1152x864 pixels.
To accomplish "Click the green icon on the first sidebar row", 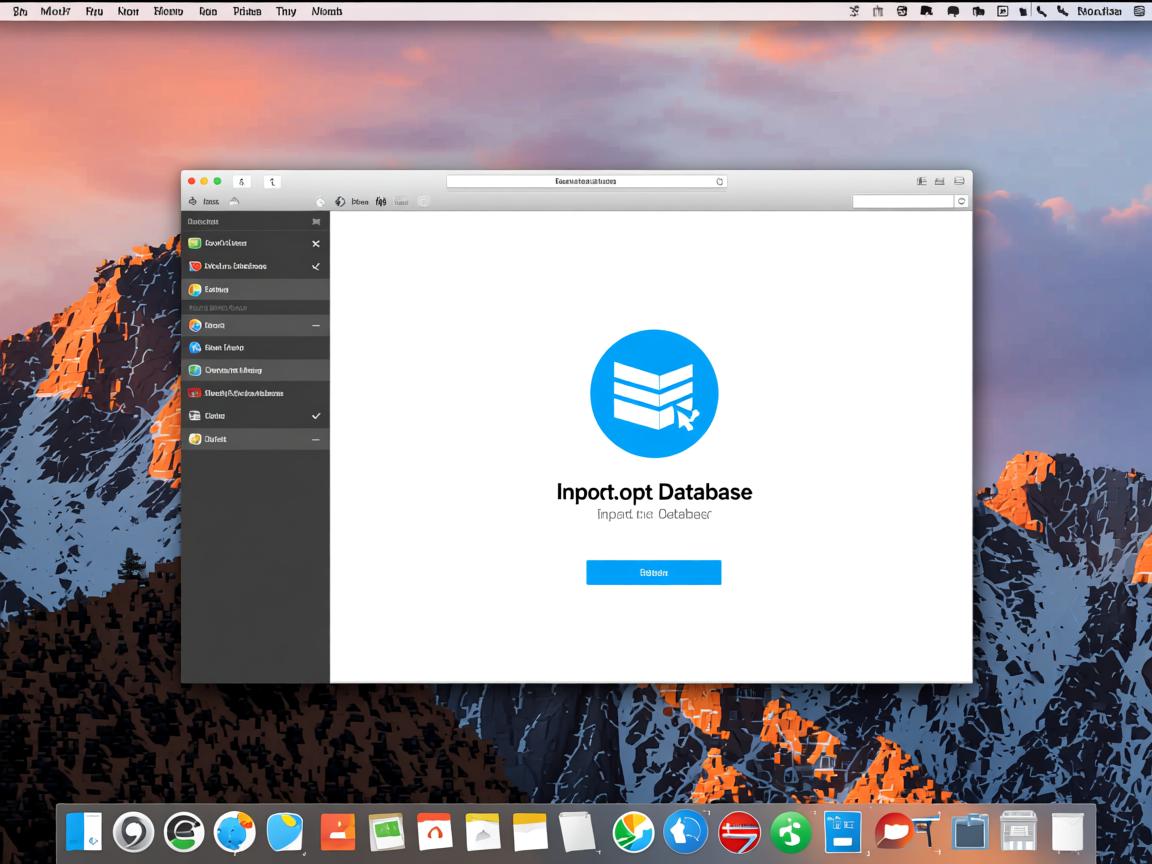I will pos(195,243).
